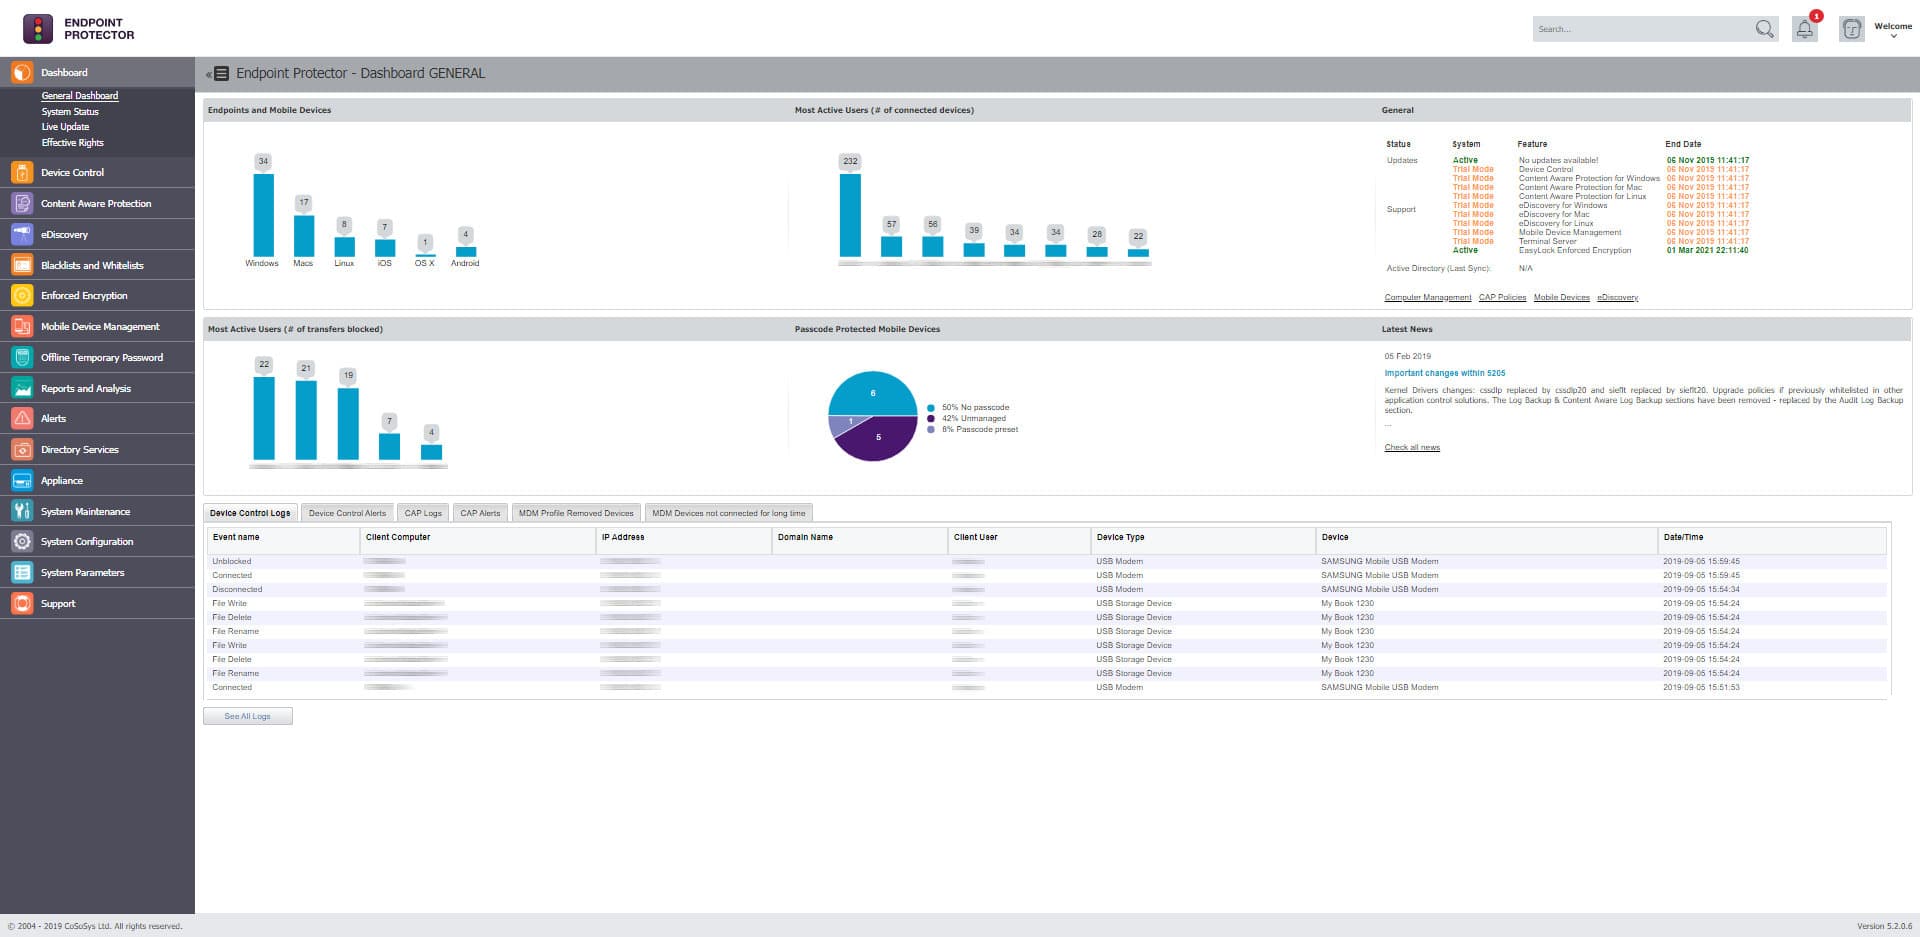Open System Configuration gear icon

(22, 542)
